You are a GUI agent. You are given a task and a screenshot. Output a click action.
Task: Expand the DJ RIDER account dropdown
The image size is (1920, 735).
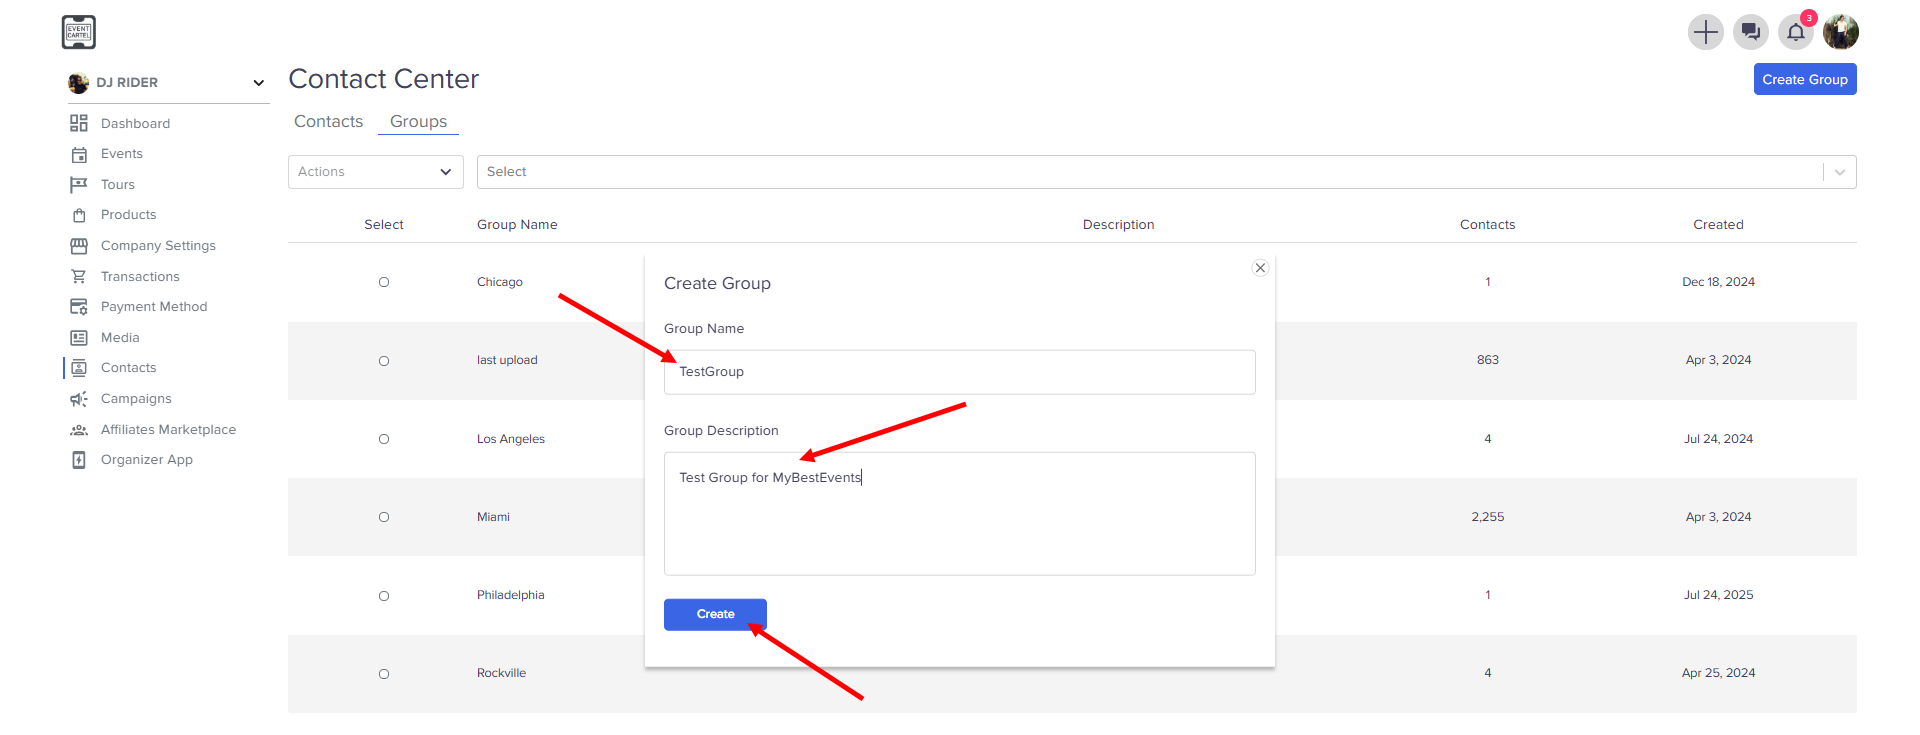pyautogui.click(x=168, y=83)
